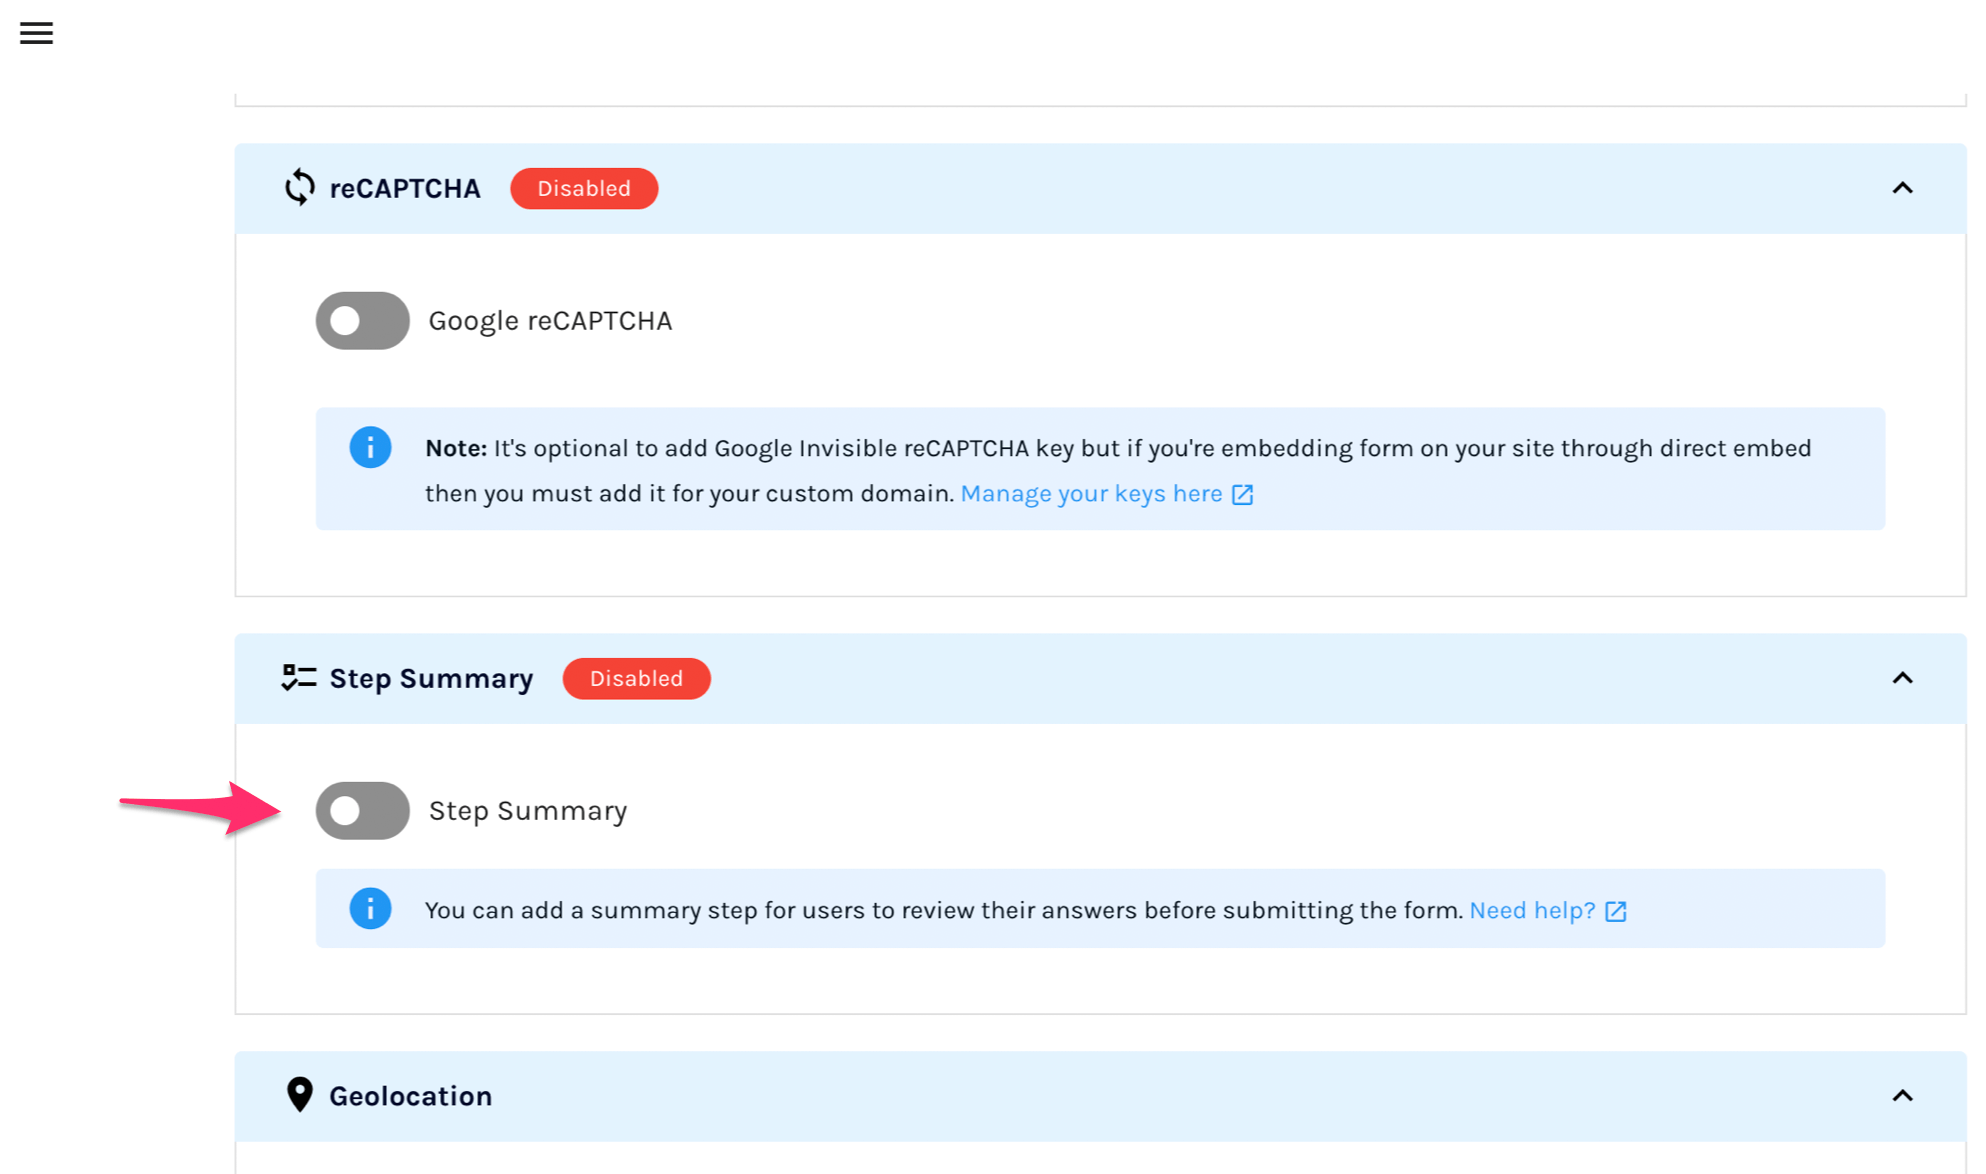The width and height of the screenshot is (1986, 1174).
Task: Click the reCAPTCHA Disabled badge
Action: point(584,189)
